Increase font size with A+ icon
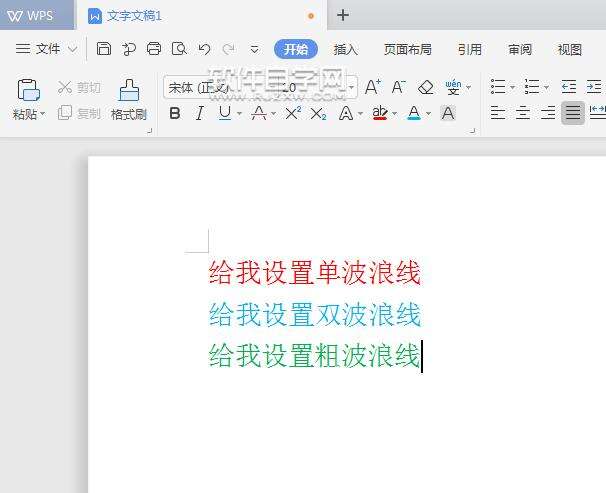This screenshot has height=493, width=606. (x=373, y=87)
